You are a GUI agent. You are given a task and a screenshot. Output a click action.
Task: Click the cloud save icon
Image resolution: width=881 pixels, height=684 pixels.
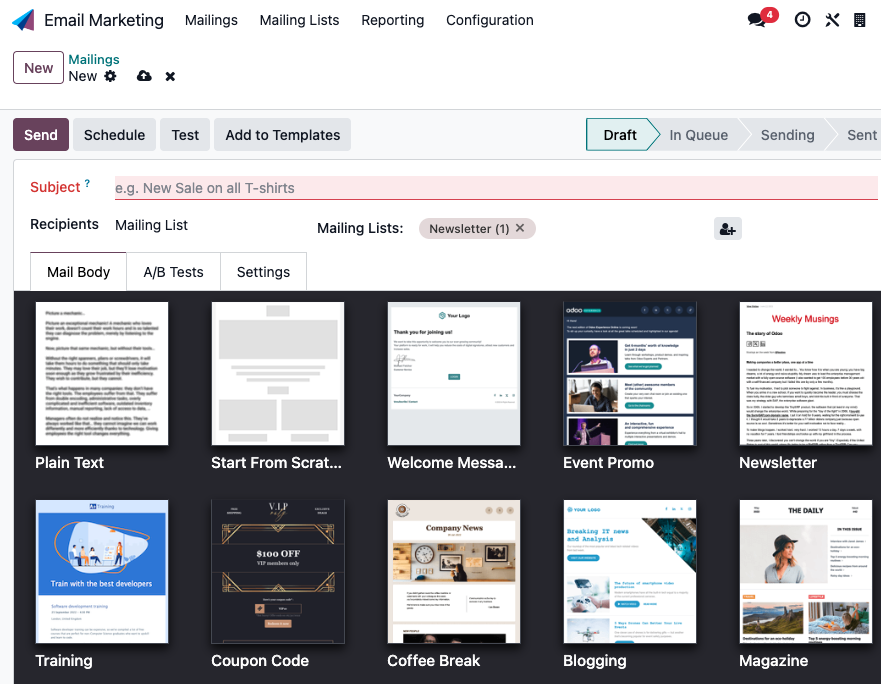[144, 76]
